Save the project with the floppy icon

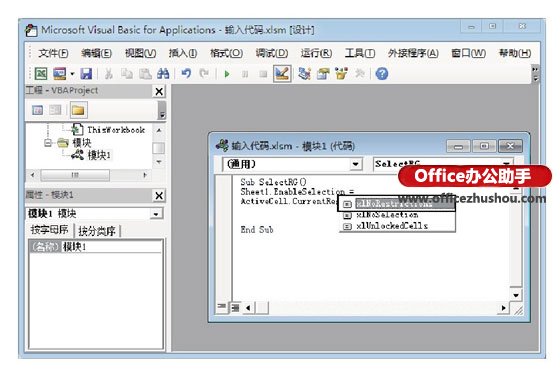[x=86, y=74]
